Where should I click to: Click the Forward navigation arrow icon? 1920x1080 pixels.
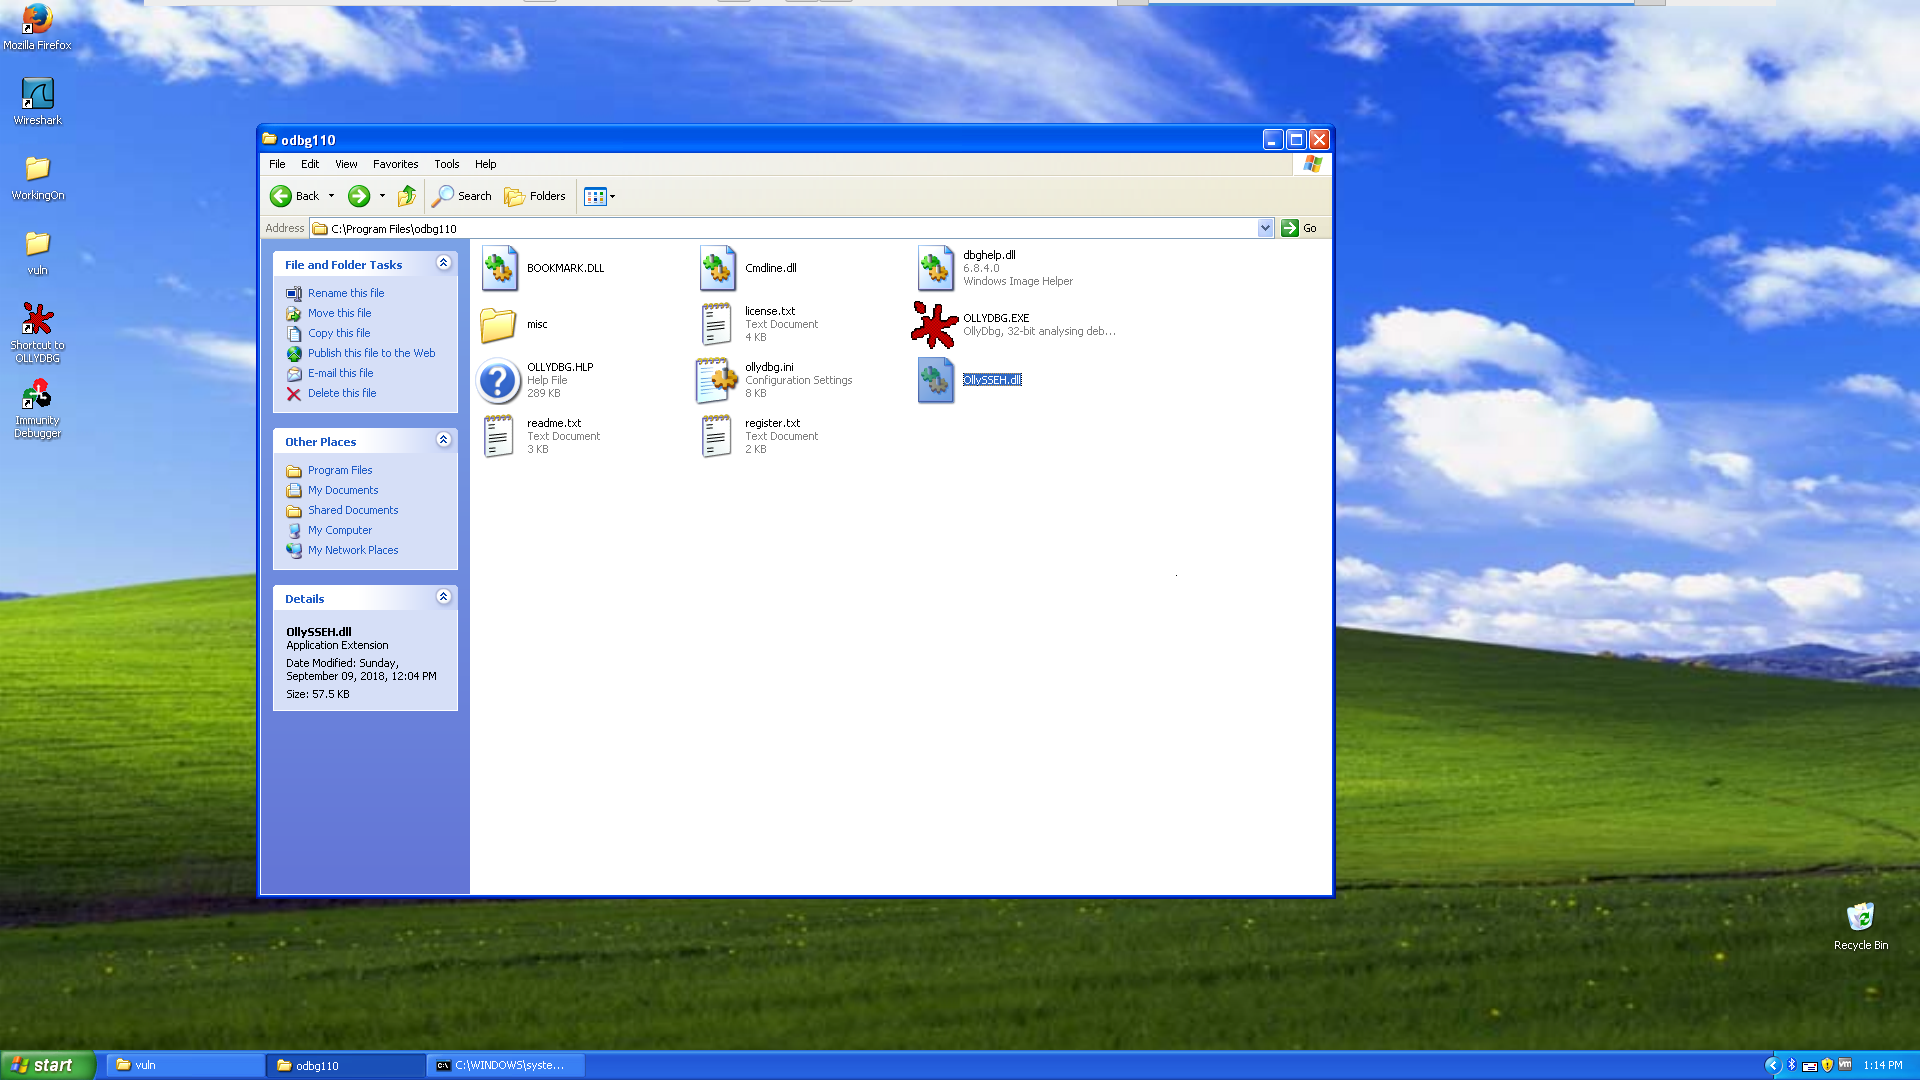(359, 196)
